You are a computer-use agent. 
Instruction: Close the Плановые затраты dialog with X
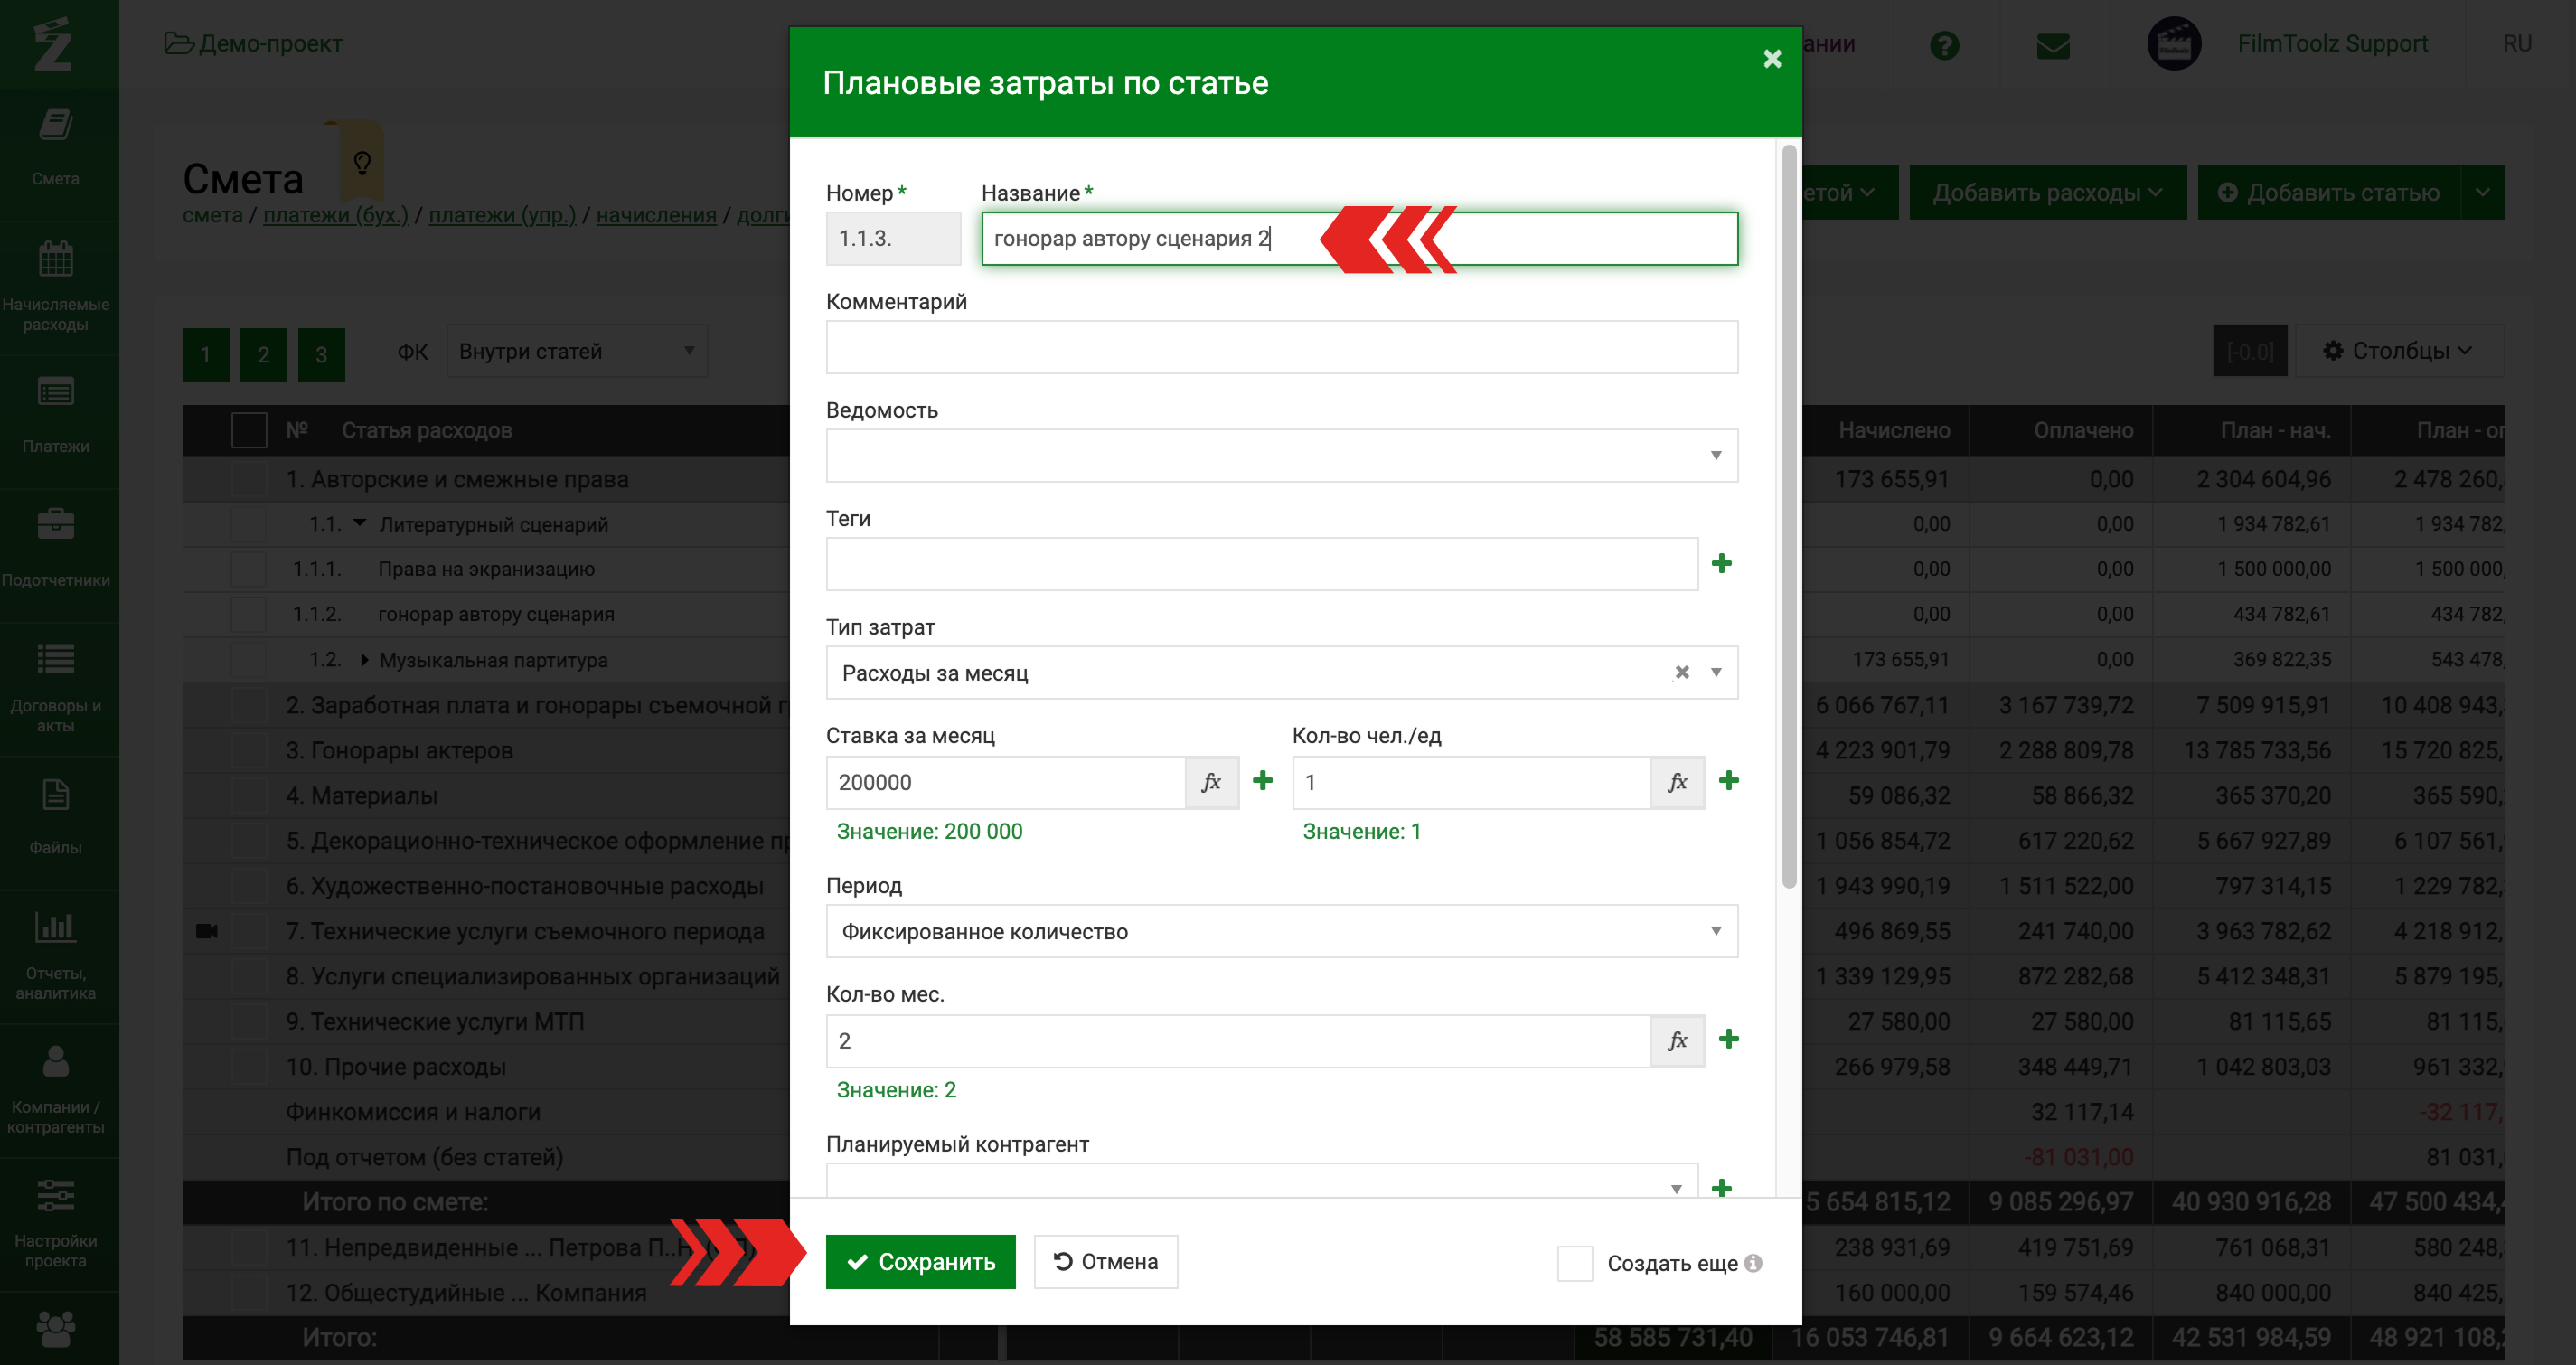(1772, 59)
